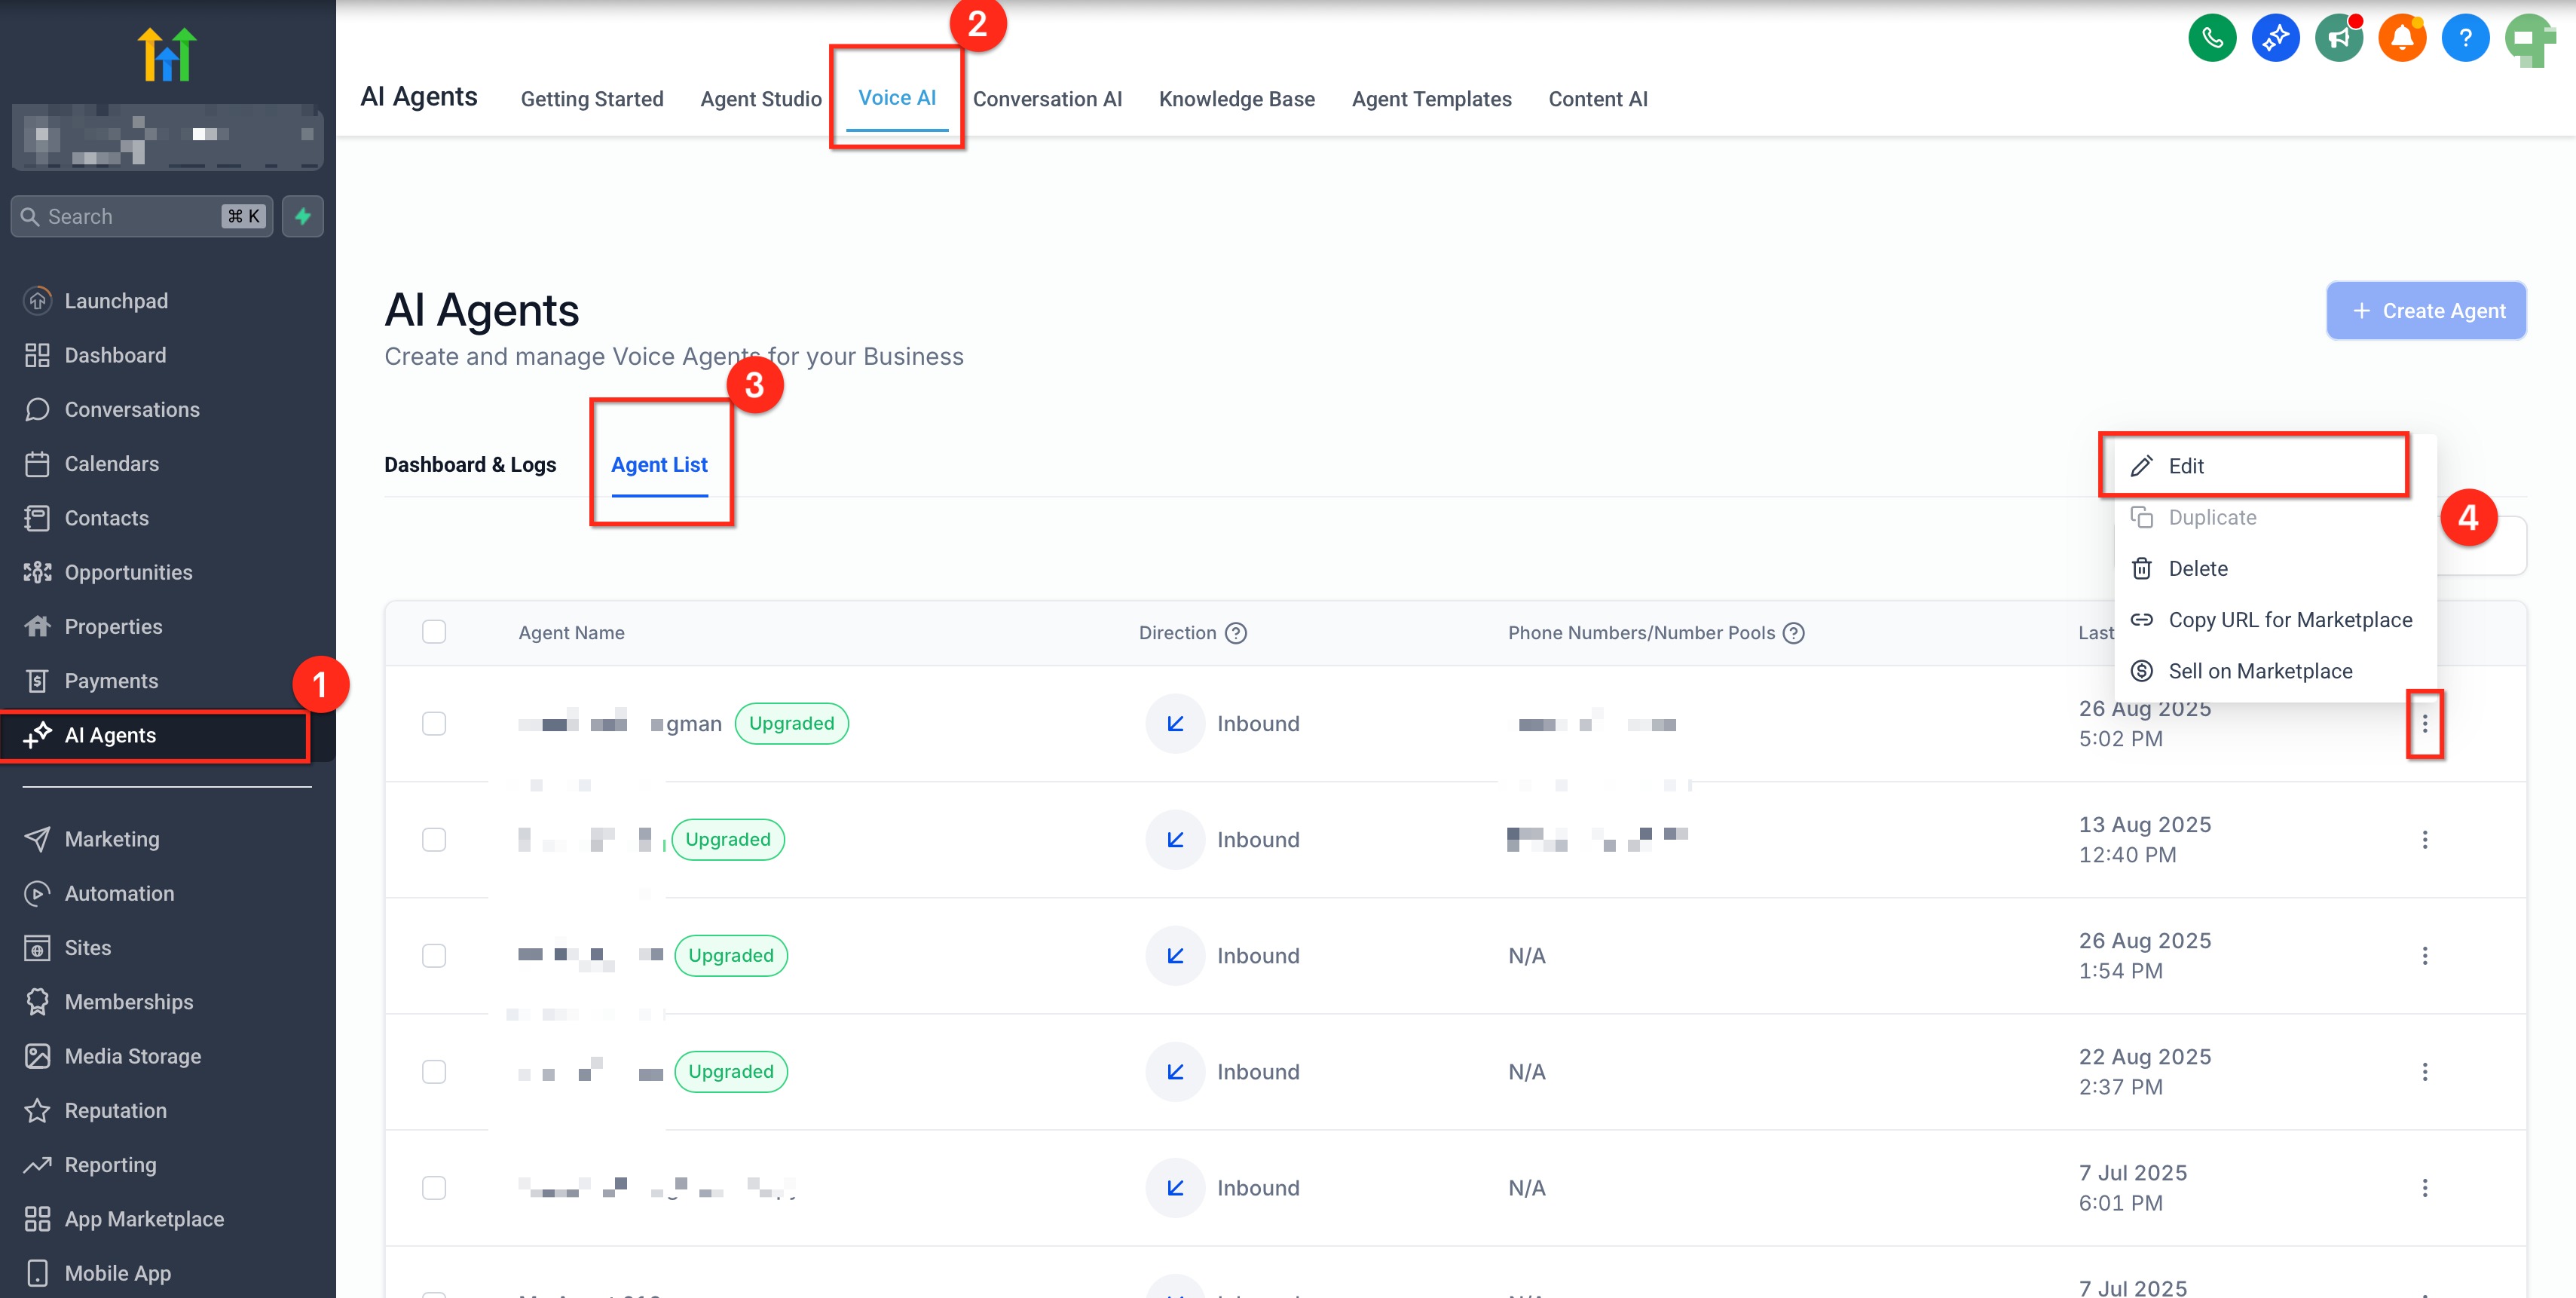Click the green lightning quick actions icon
This screenshot has width=2576, height=1298.
[303, 216]
